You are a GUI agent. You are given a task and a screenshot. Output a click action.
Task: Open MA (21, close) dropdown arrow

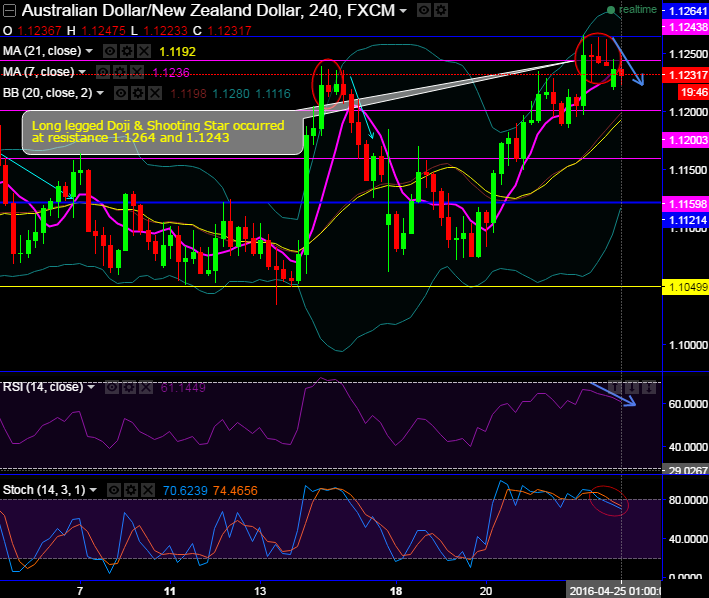(89, 51)
